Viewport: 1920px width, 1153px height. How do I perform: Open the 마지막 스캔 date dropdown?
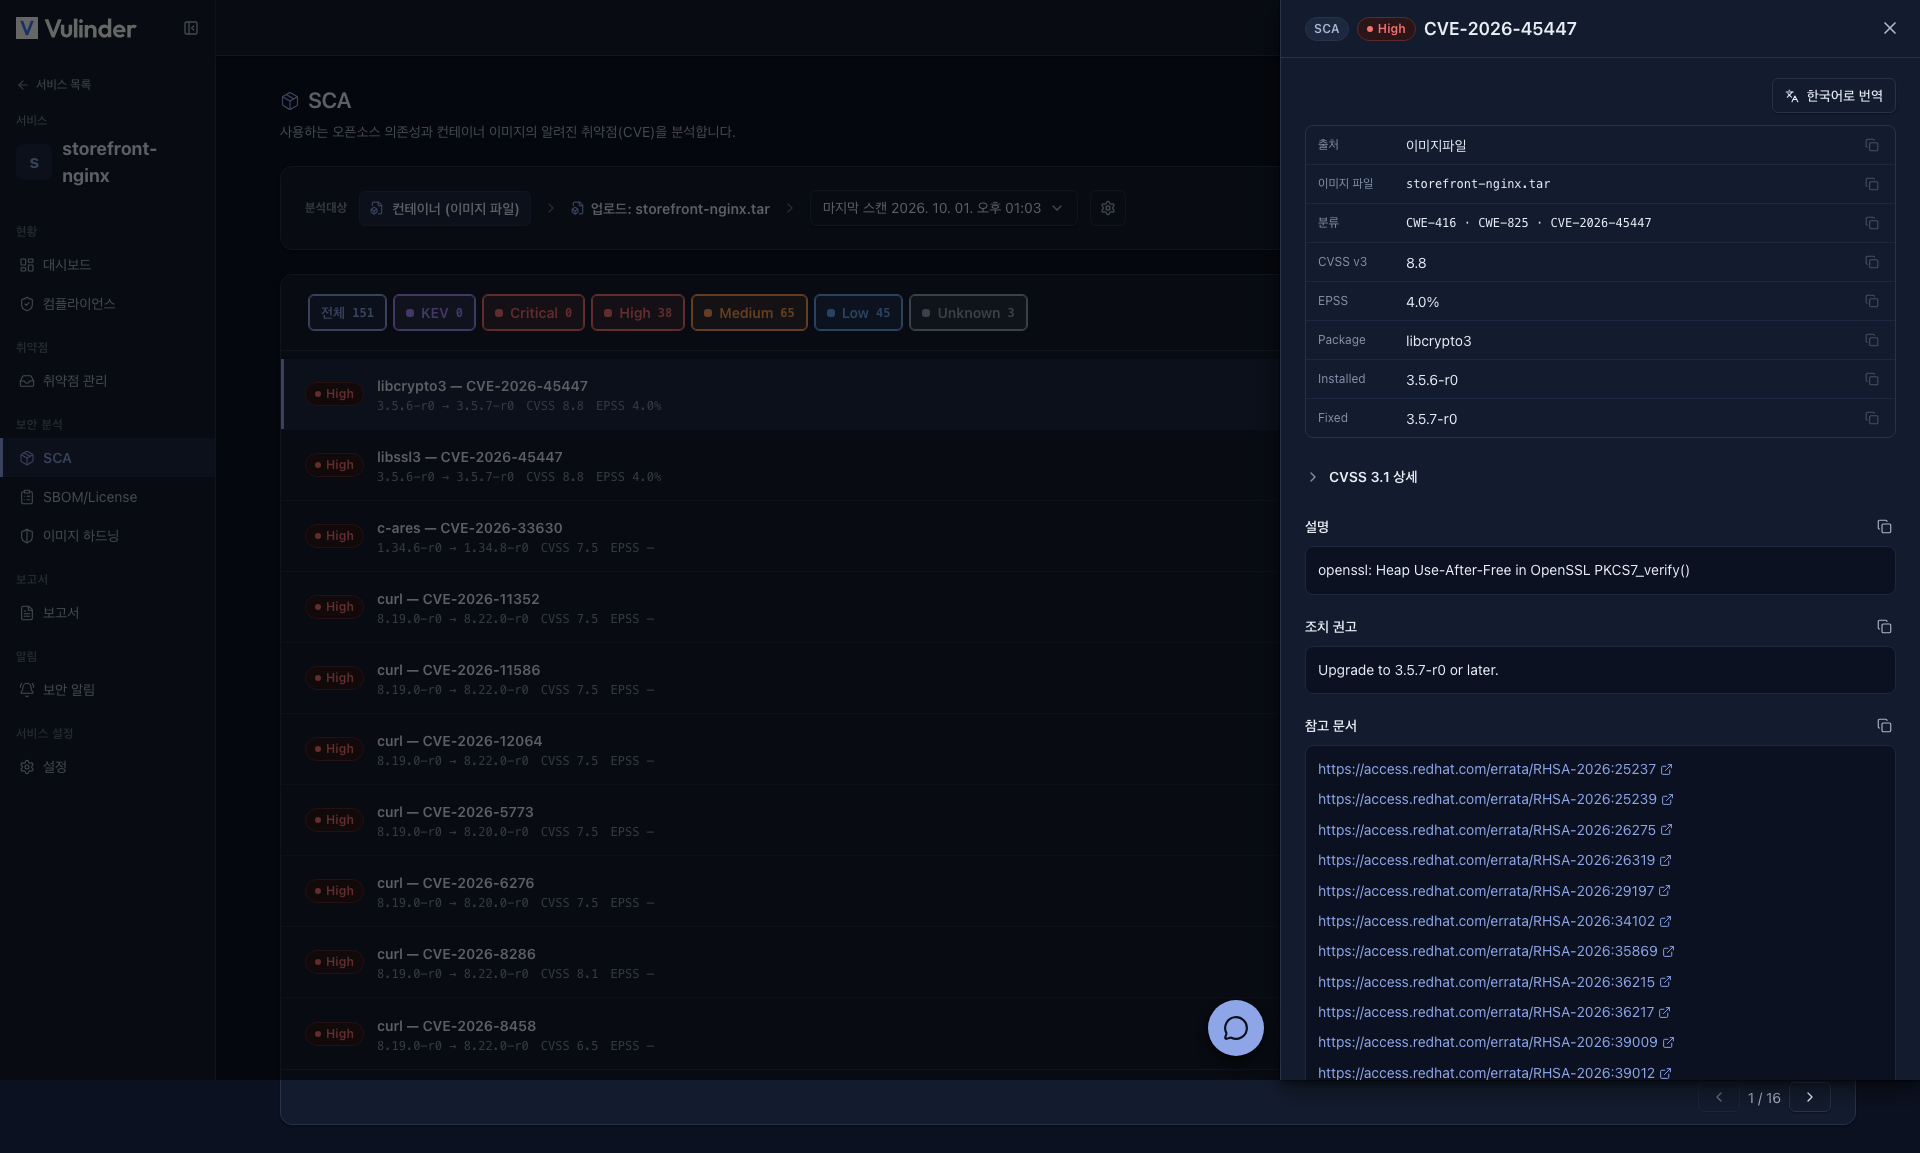point(943,208)
